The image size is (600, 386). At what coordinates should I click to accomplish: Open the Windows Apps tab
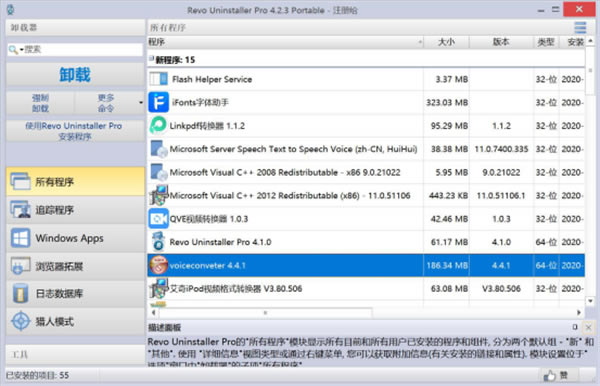75,238
